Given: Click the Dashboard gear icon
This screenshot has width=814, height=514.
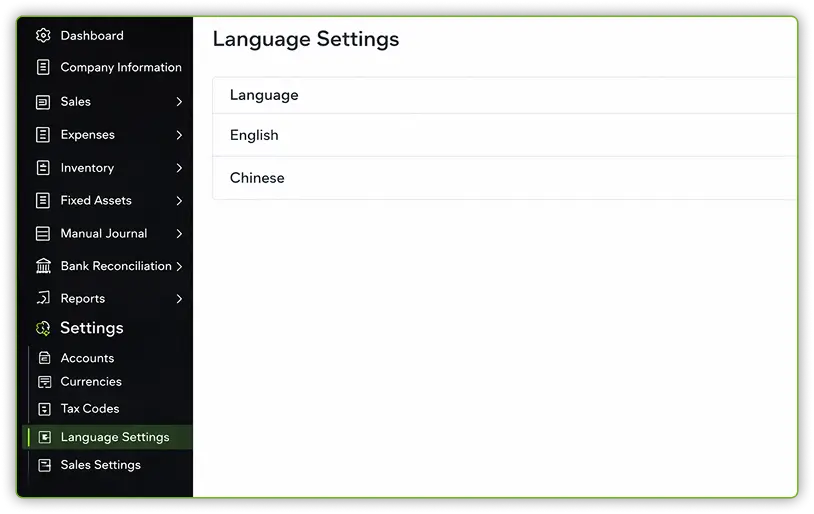Looking at the screenshot, I should tap(43, 36).
